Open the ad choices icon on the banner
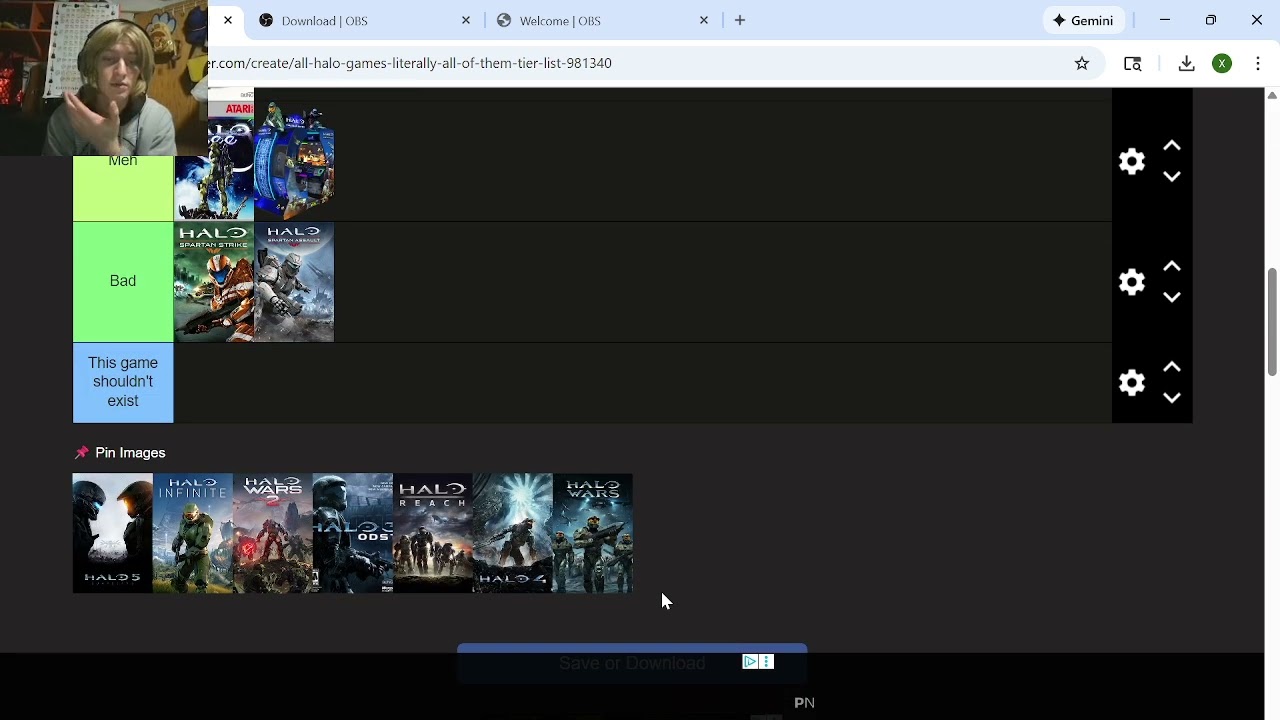This screenshot has width=1280, height=720. (x=749, y=662)
